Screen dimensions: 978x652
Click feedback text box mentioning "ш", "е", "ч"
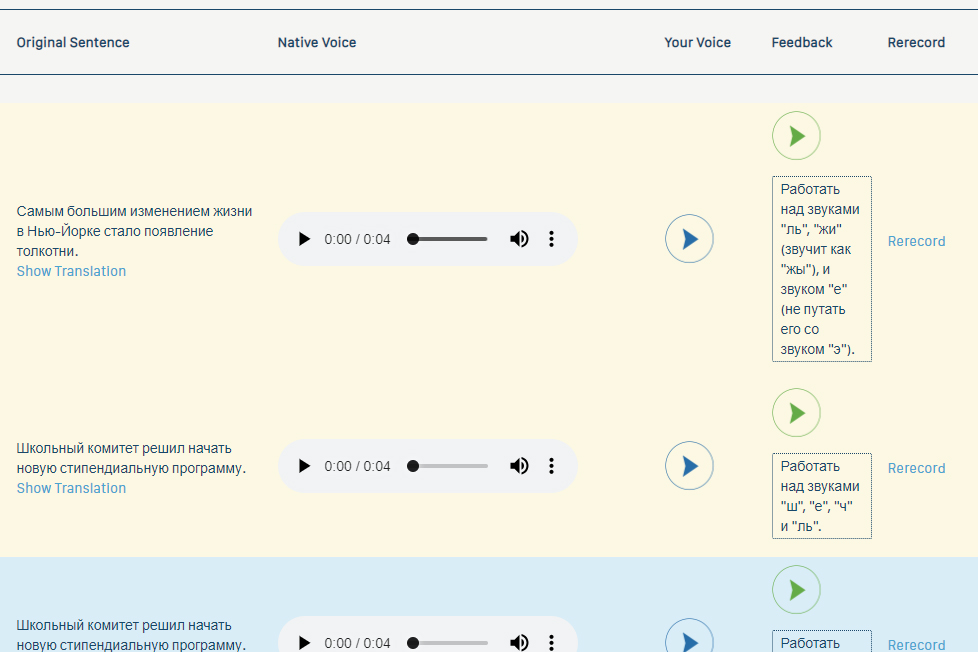click(x=821, y=496)
